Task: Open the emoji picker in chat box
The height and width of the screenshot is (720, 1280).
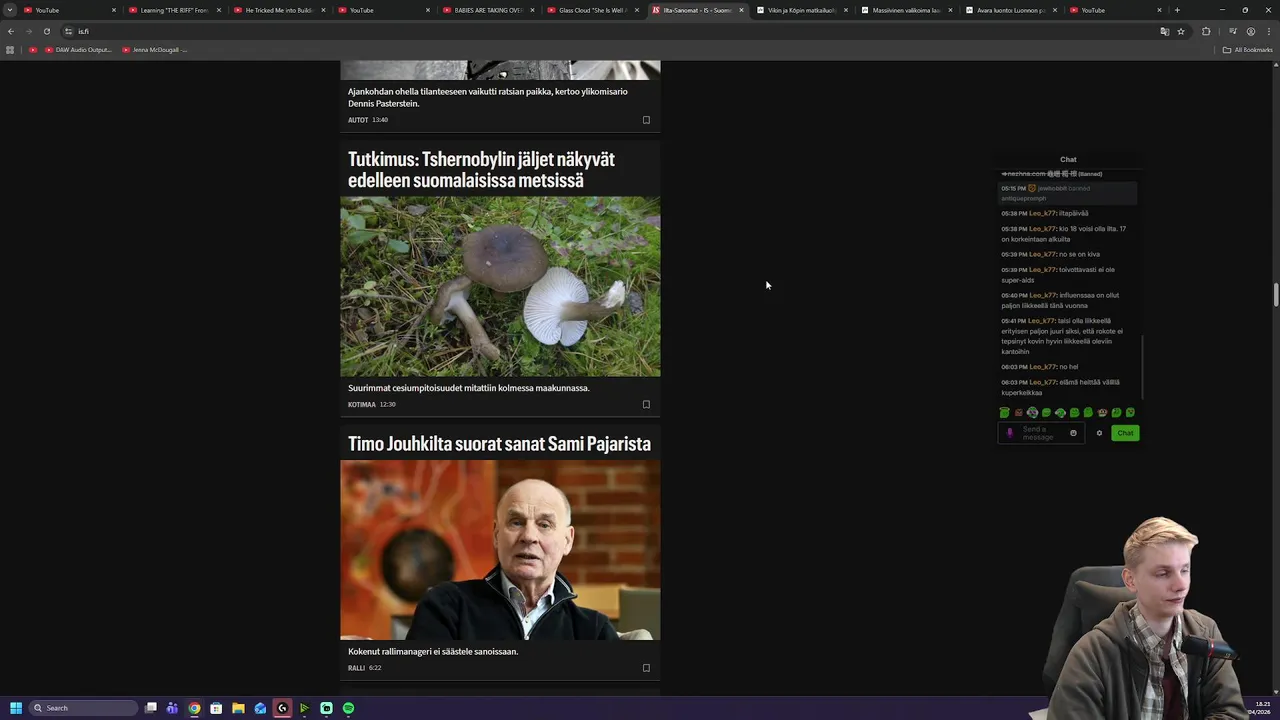Action: pos(1073,433)
